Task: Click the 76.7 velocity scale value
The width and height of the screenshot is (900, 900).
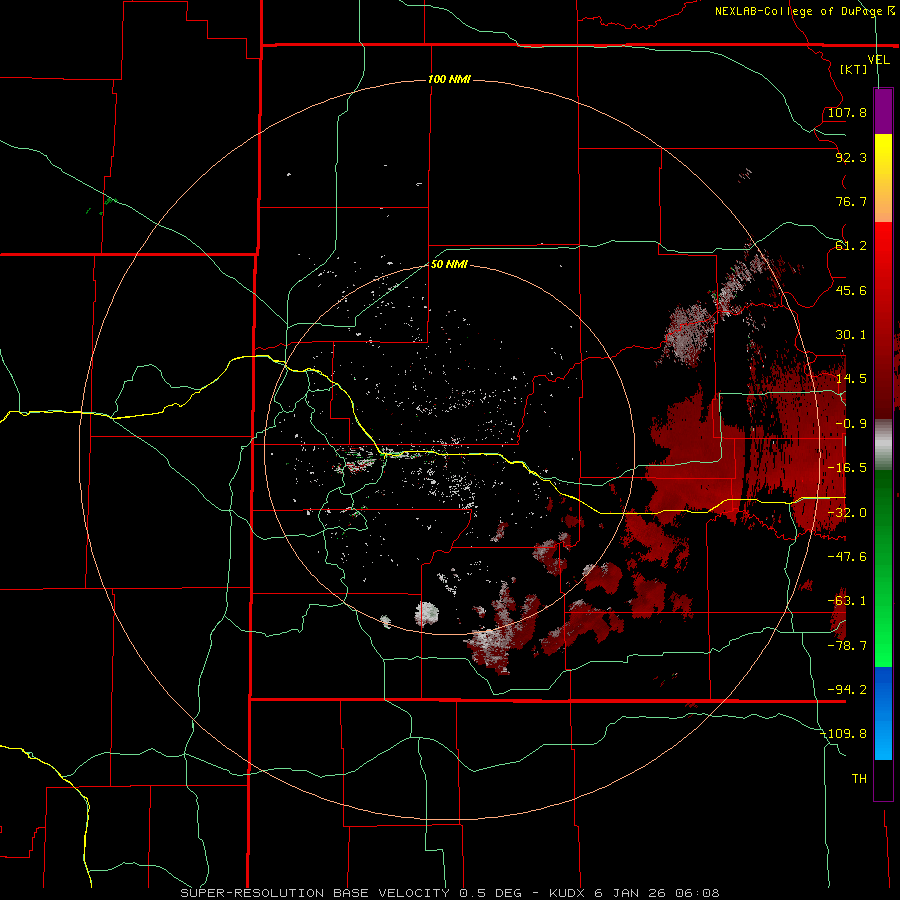Action: (x=851, y=201)
